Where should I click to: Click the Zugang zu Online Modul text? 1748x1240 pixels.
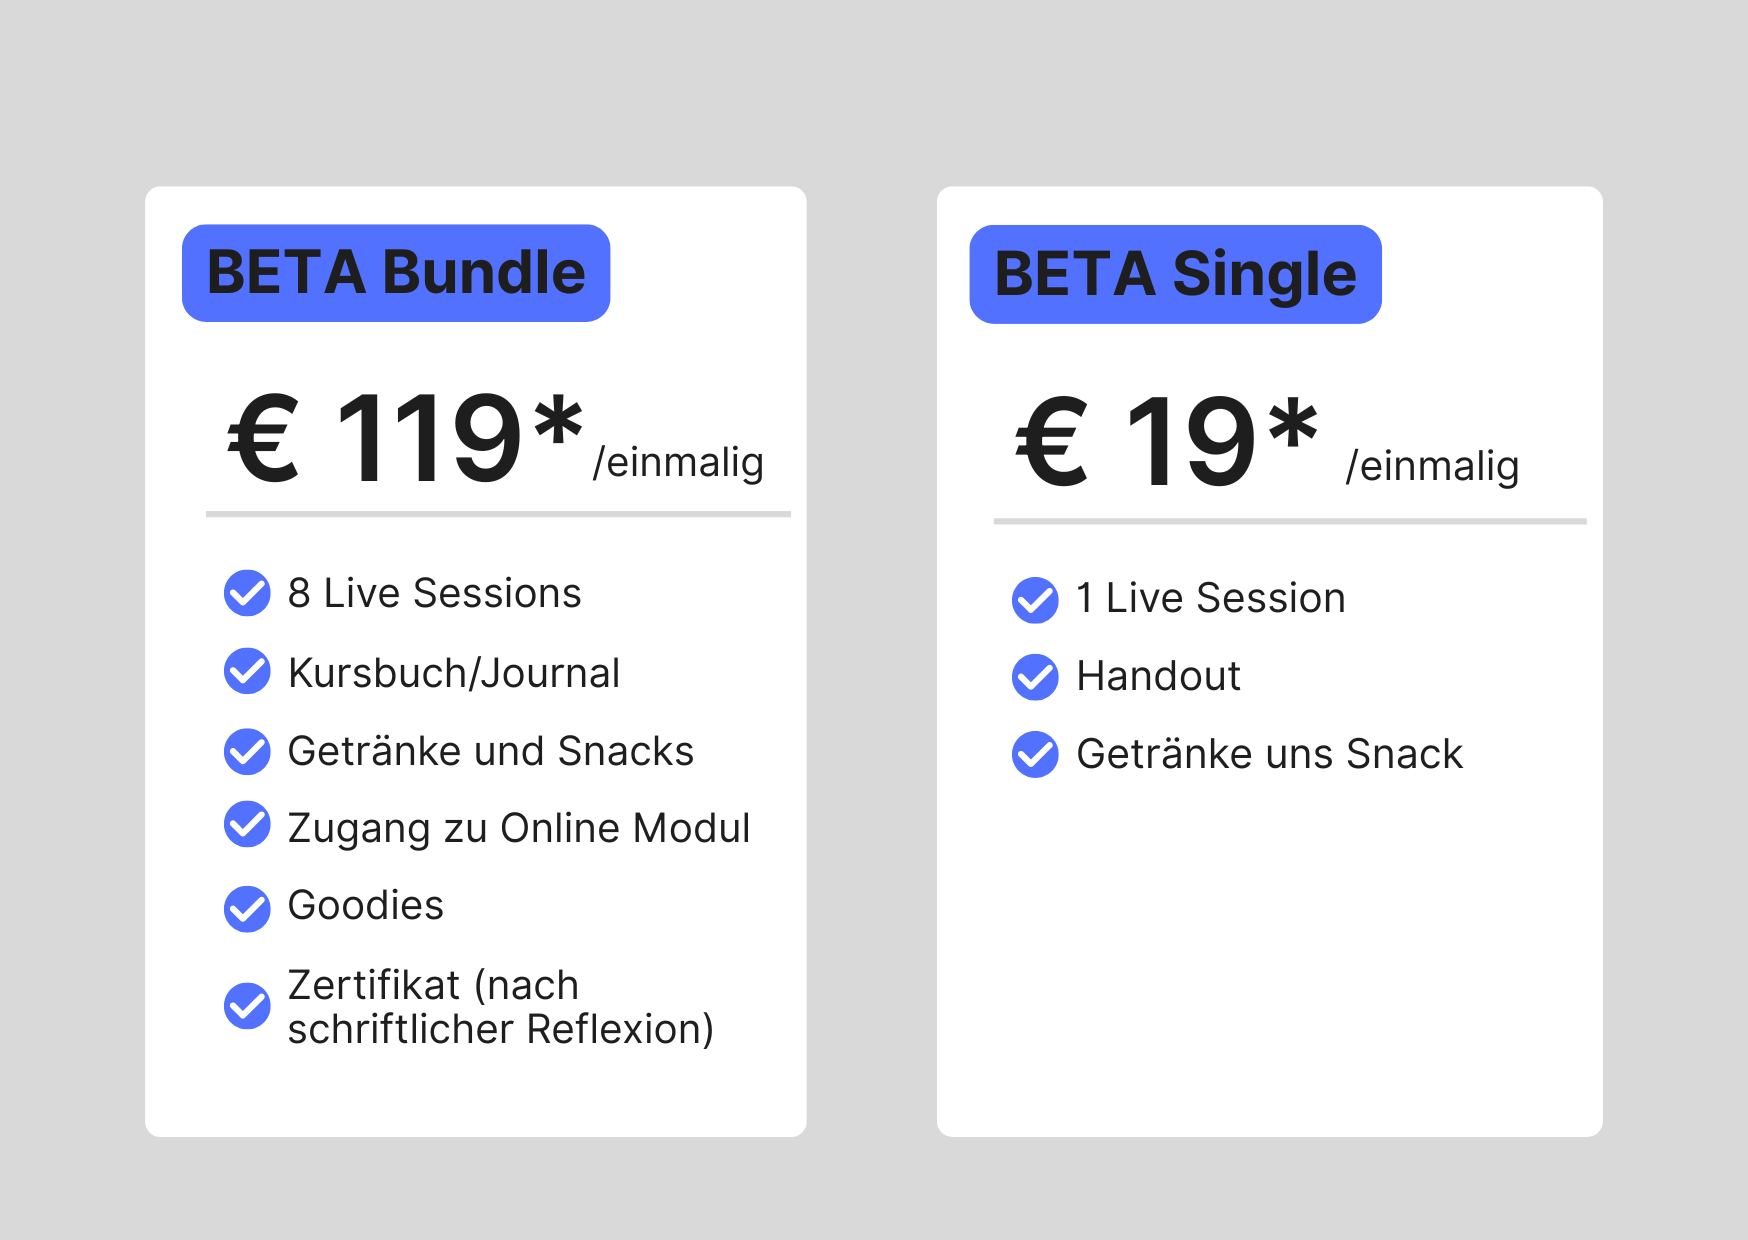[518, 828]
